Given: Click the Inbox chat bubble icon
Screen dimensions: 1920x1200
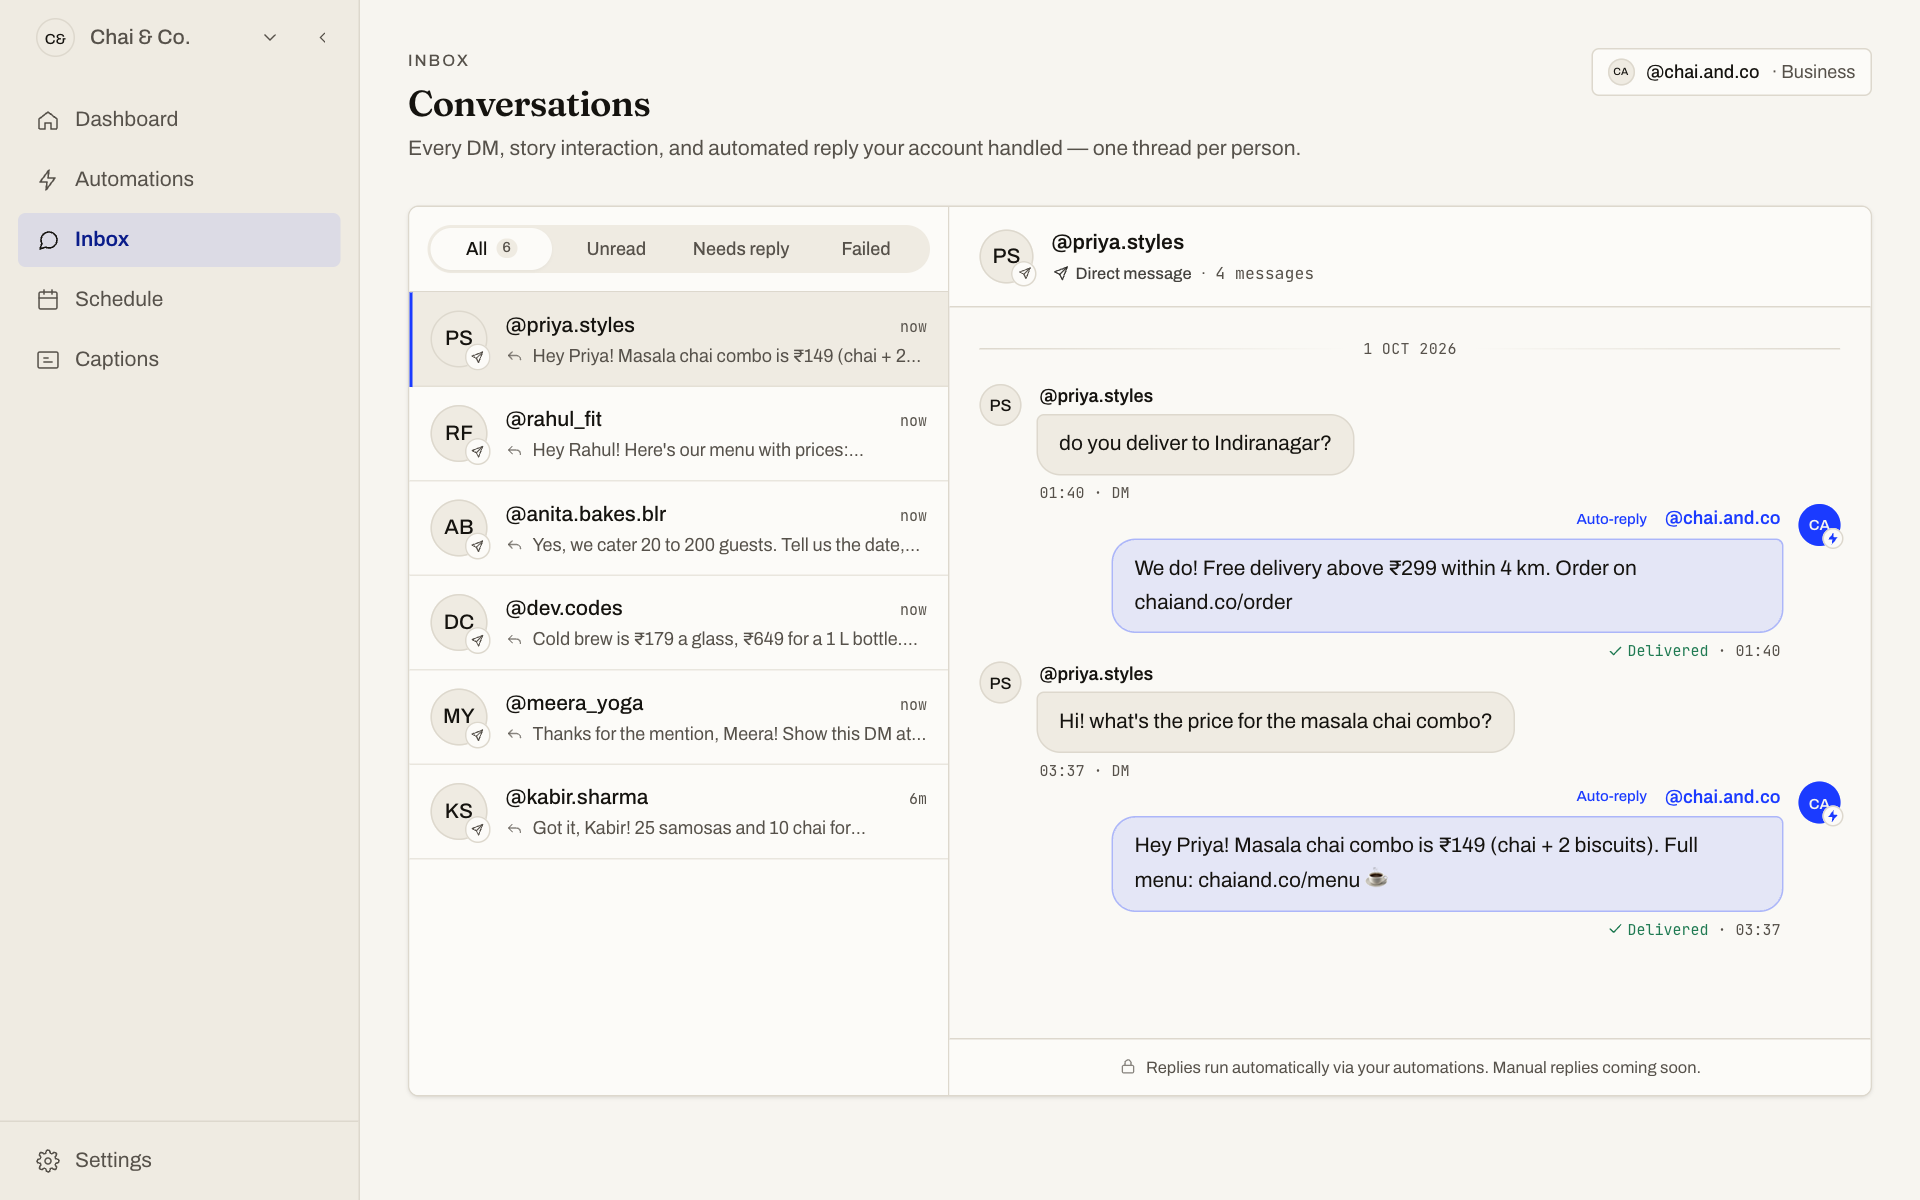Looking at the screenshot, I should pos(48,240).
